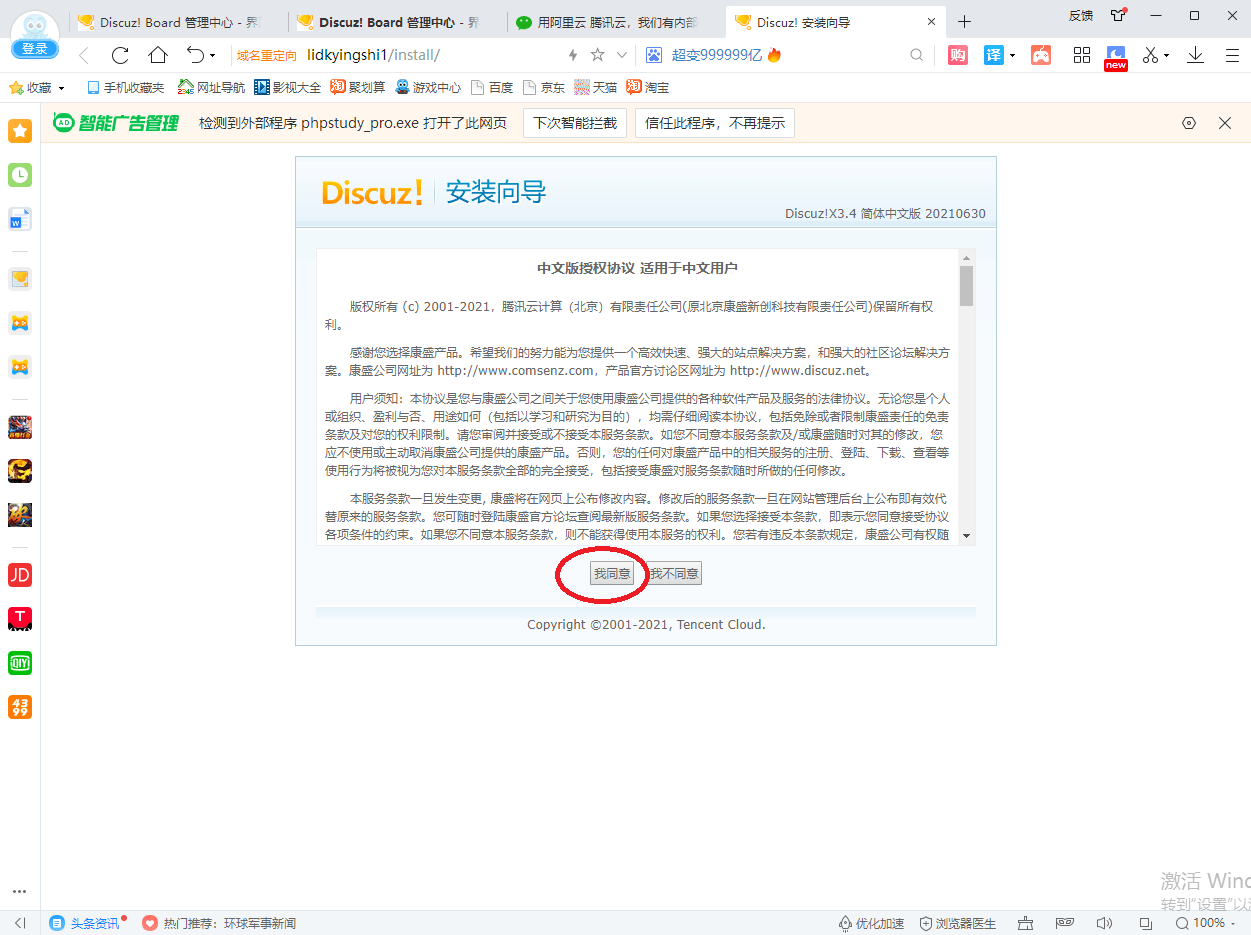Image resolution: width=1251 pixels, height=935 pixels.
Task: Click the scissors screenshot tool
Action: pos(1151,55)
